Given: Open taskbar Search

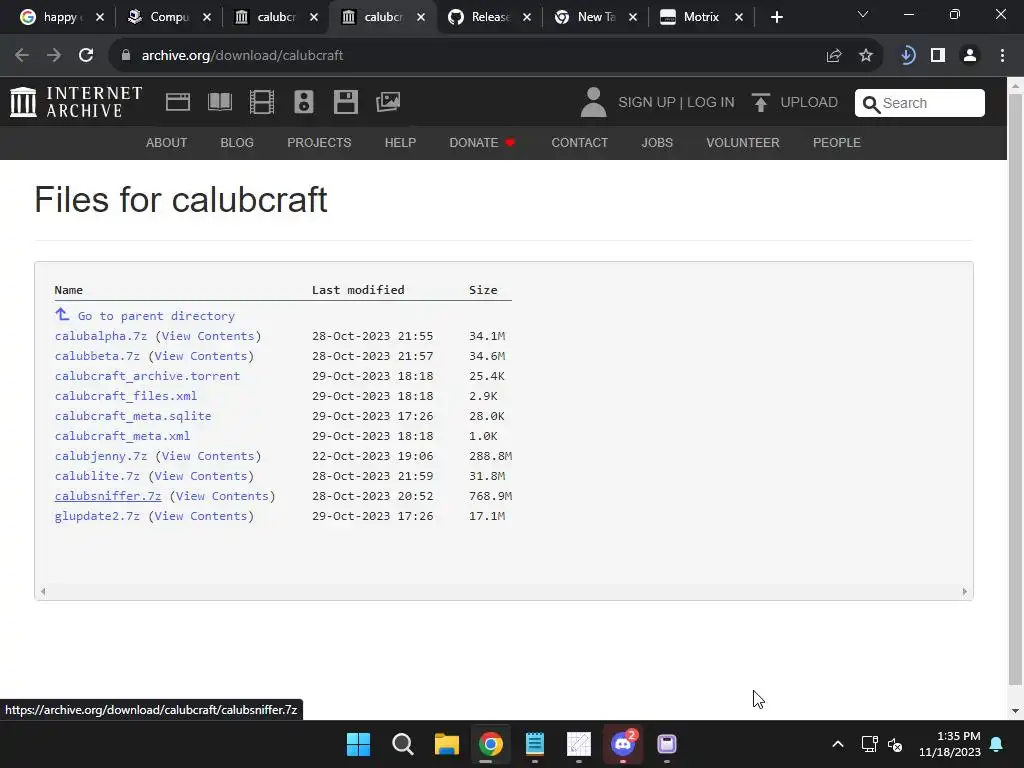Looking at the screenshot, I should click(403, 744).
